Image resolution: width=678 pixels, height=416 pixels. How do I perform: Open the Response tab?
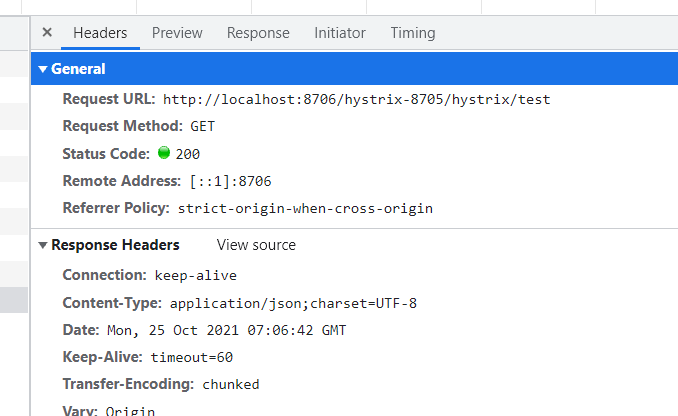pyautogui.click(x=258, y=33)
